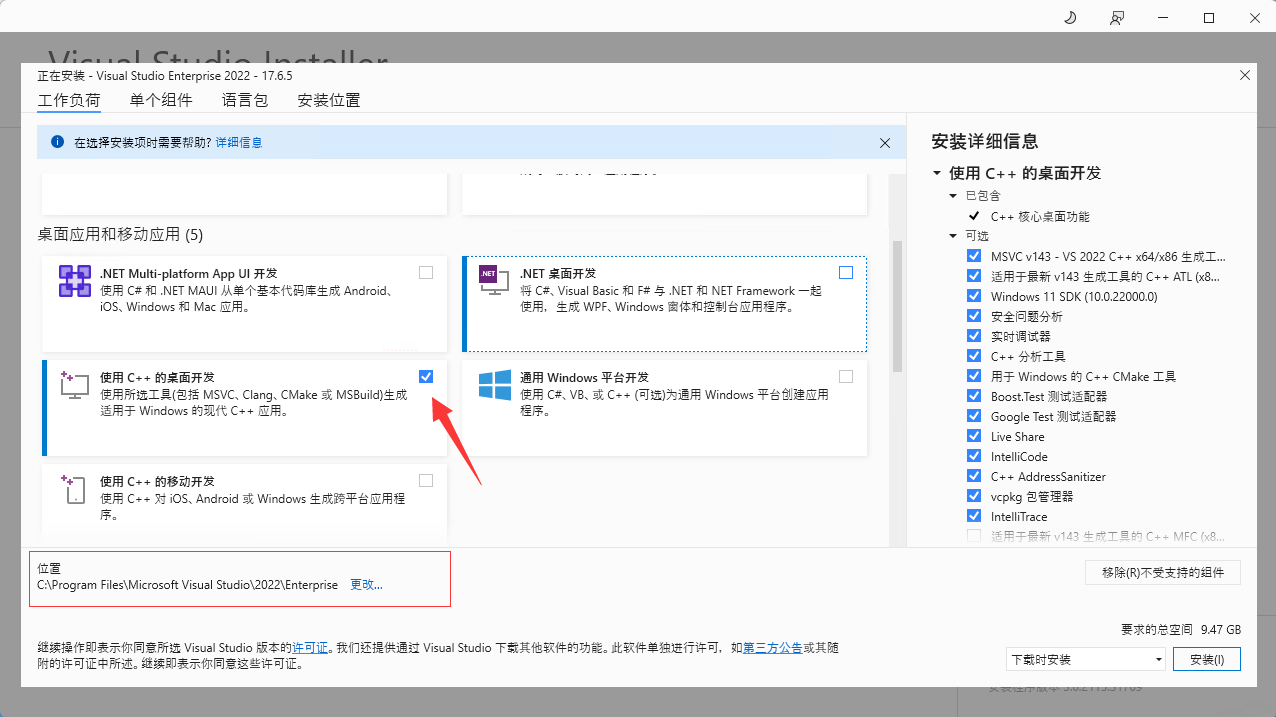Click 移除(R)不受支持的组件 button

coord(1163,572)
